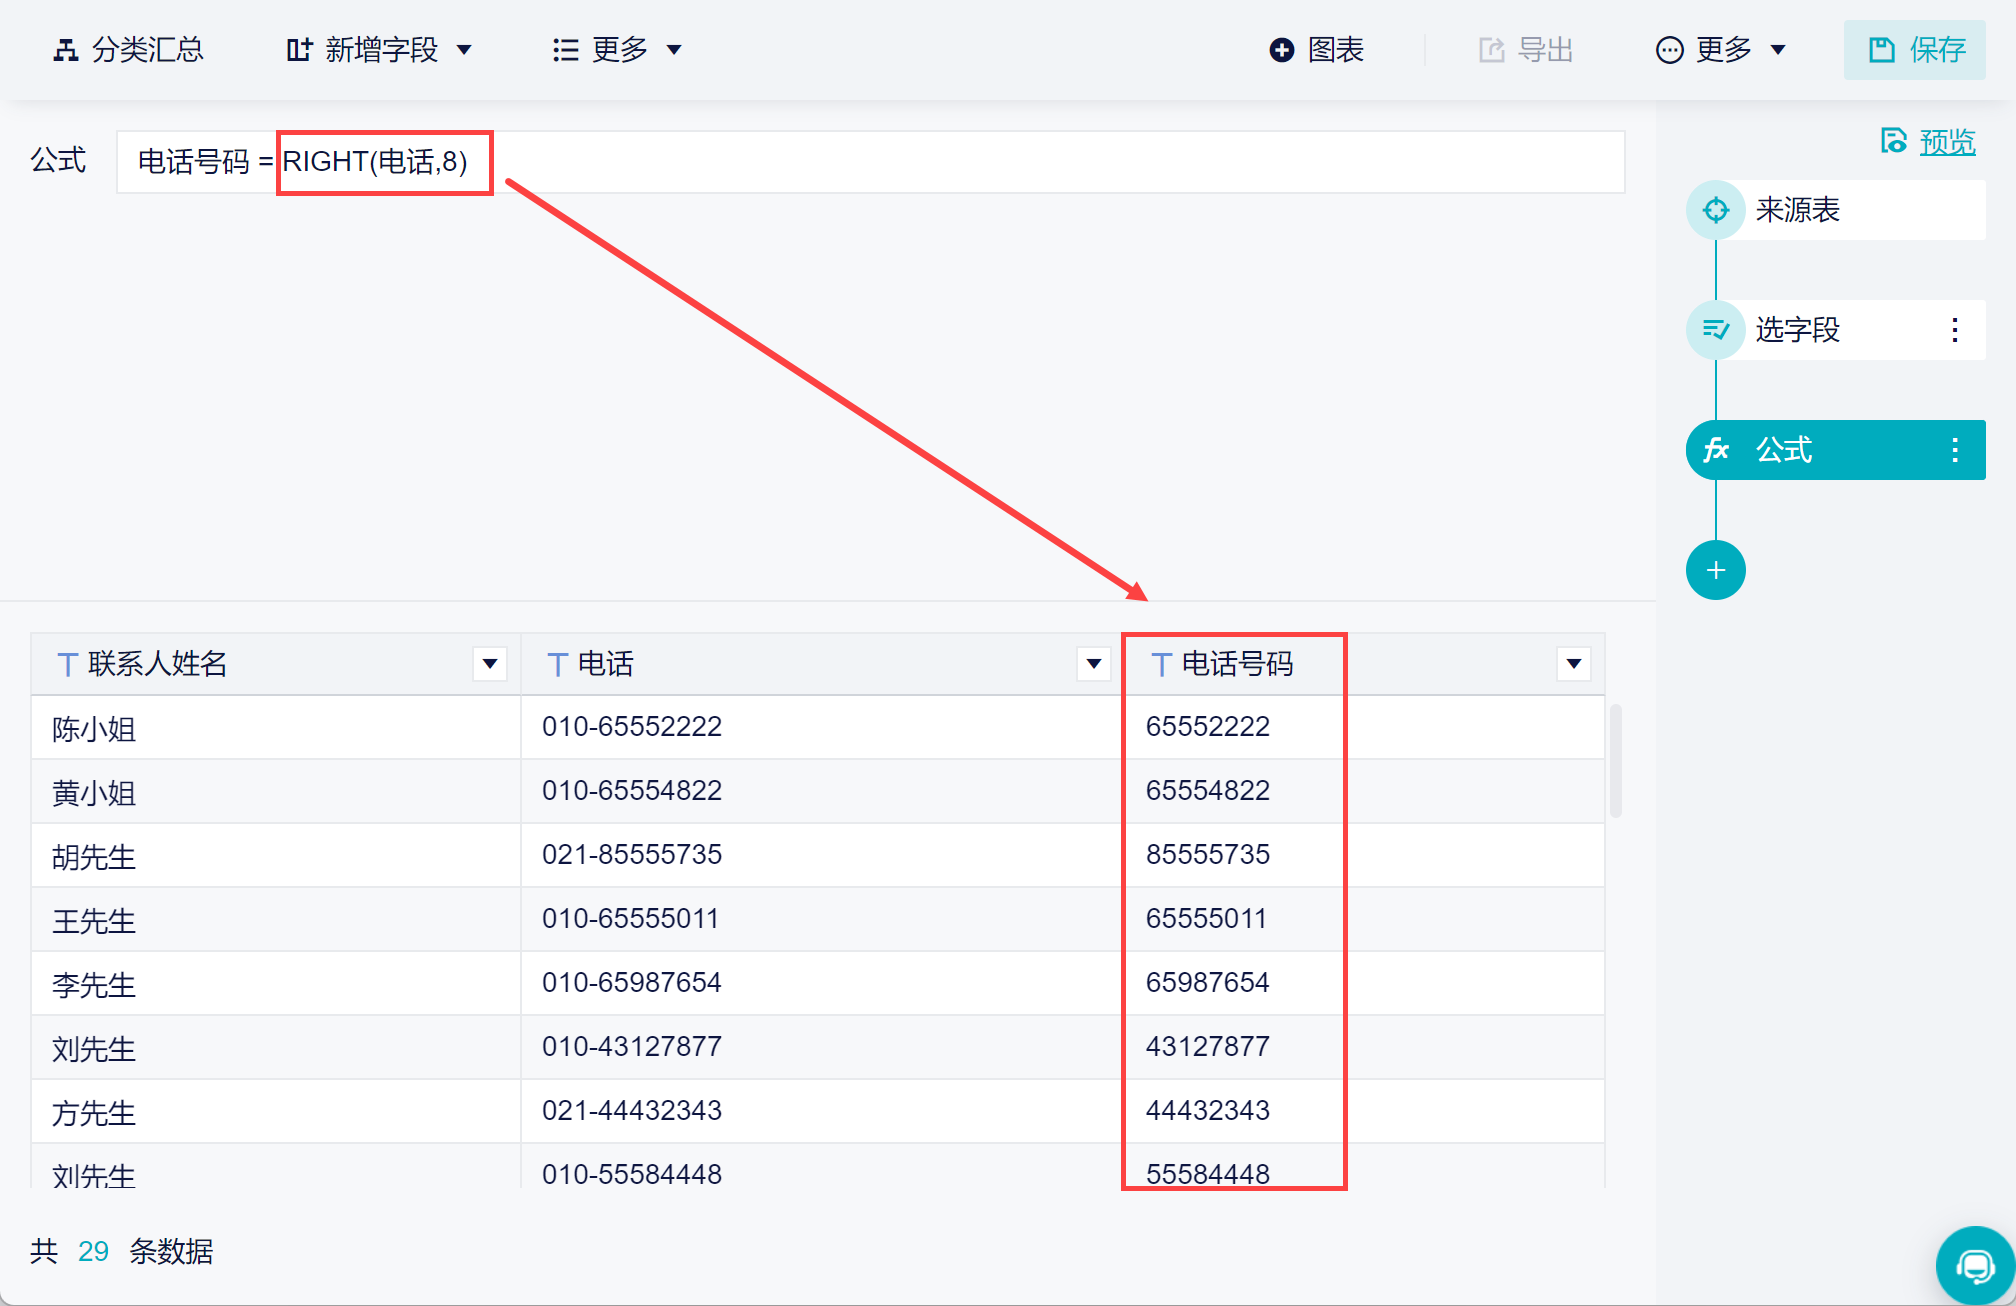The height and width of the screenshot is (1306, 2016).
Task: Click the 来源表 source node icon
Action: pyautogui.click(x=1715, y=210)
